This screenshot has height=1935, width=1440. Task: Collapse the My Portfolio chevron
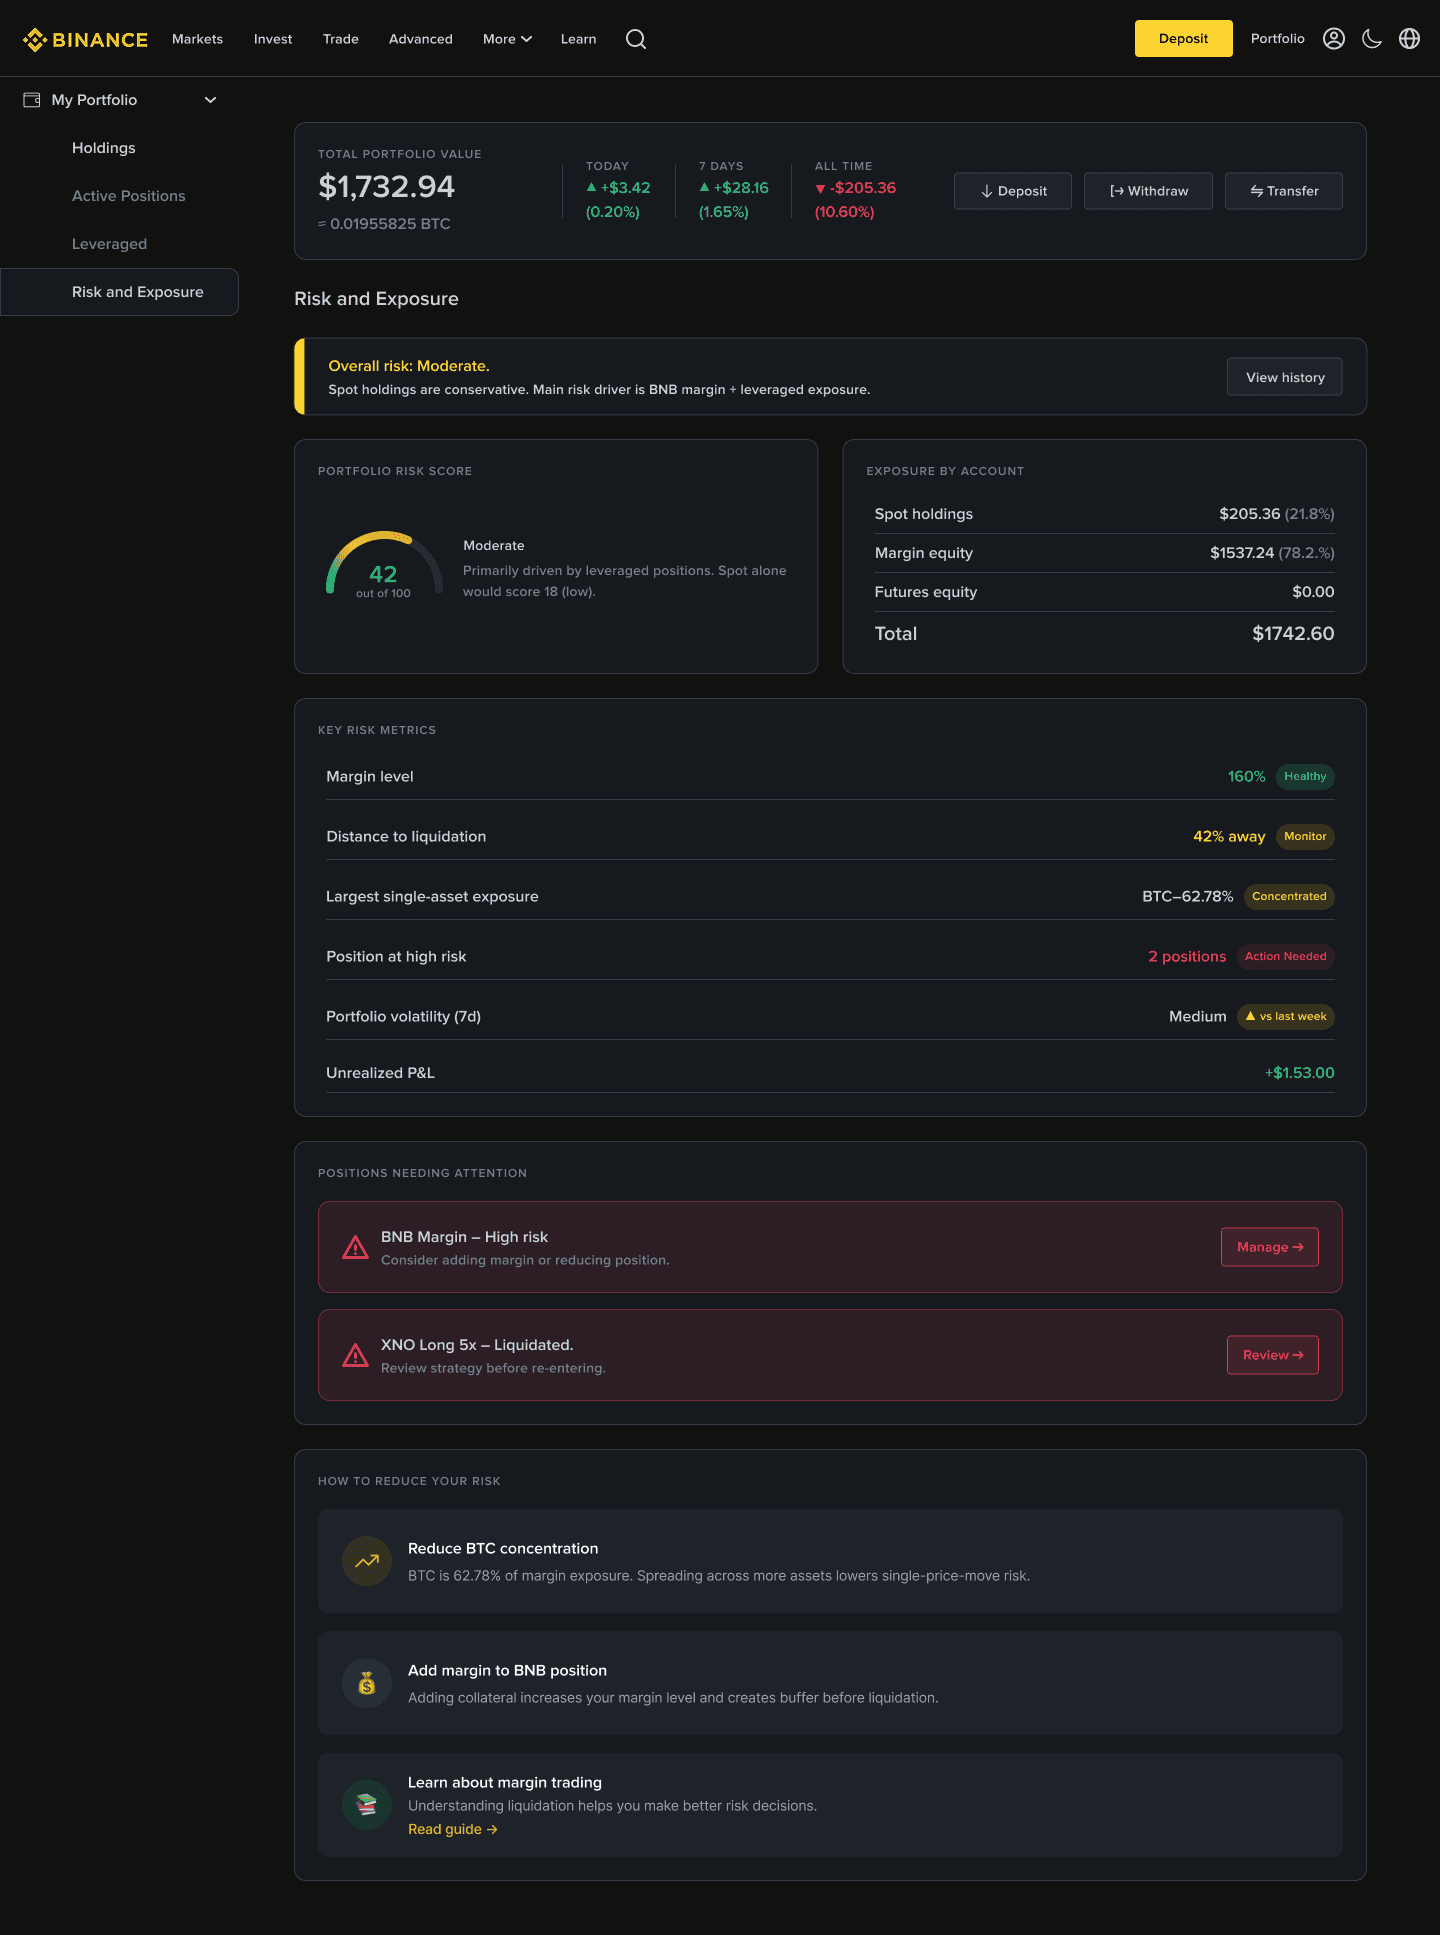pyautogui.click(x=210, y=100)
